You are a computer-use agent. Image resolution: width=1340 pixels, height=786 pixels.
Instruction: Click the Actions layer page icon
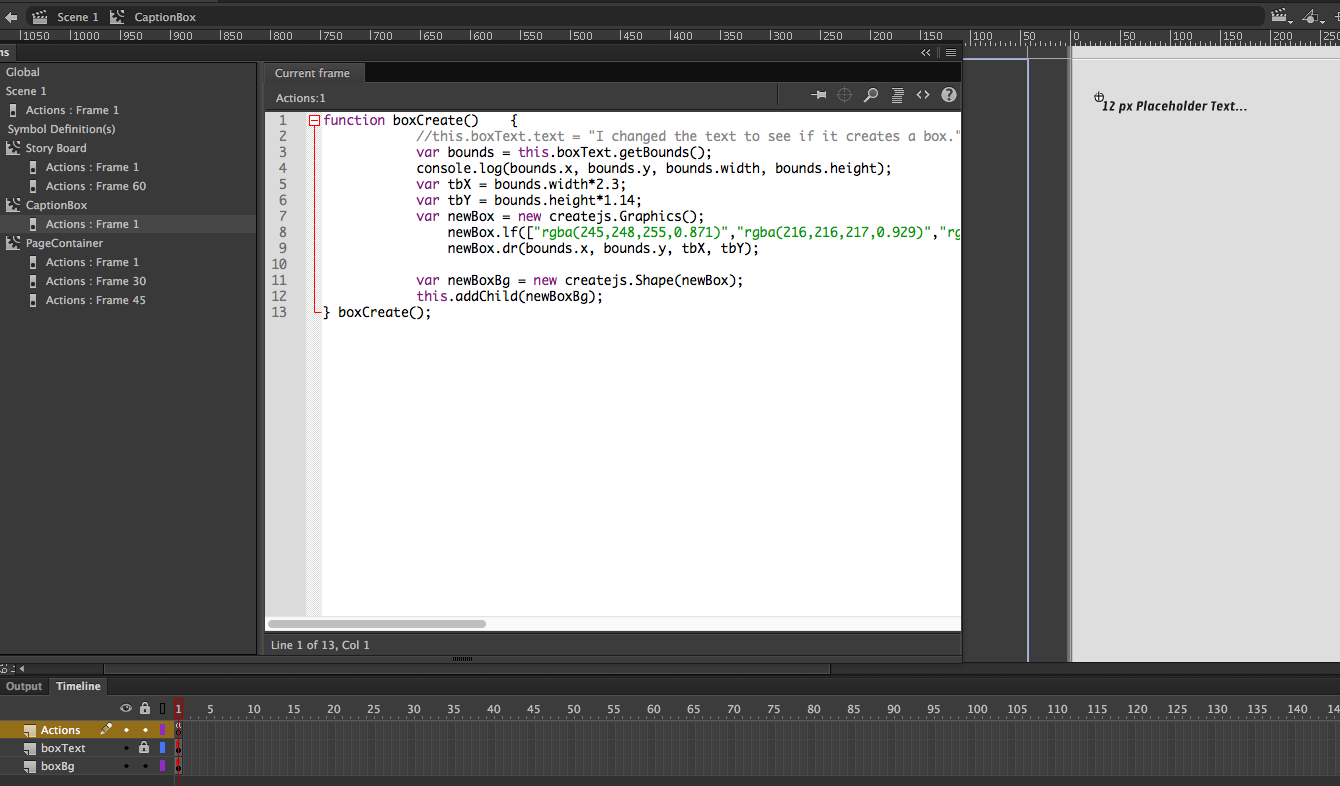click(x=29, y=731)
